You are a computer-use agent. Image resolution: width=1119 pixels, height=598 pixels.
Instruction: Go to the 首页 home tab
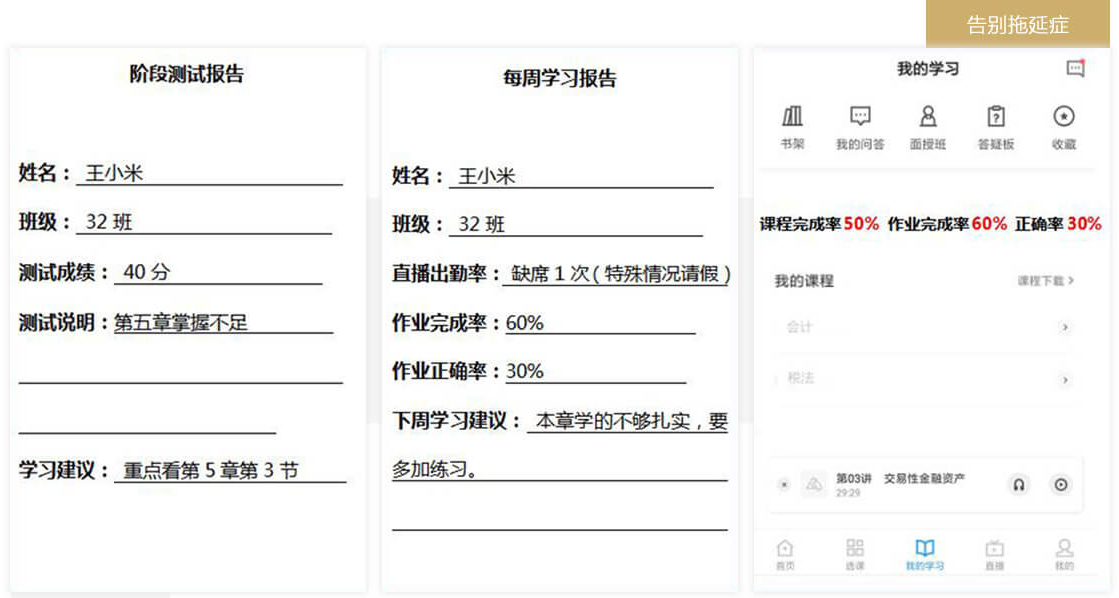[x=785, y=554]
